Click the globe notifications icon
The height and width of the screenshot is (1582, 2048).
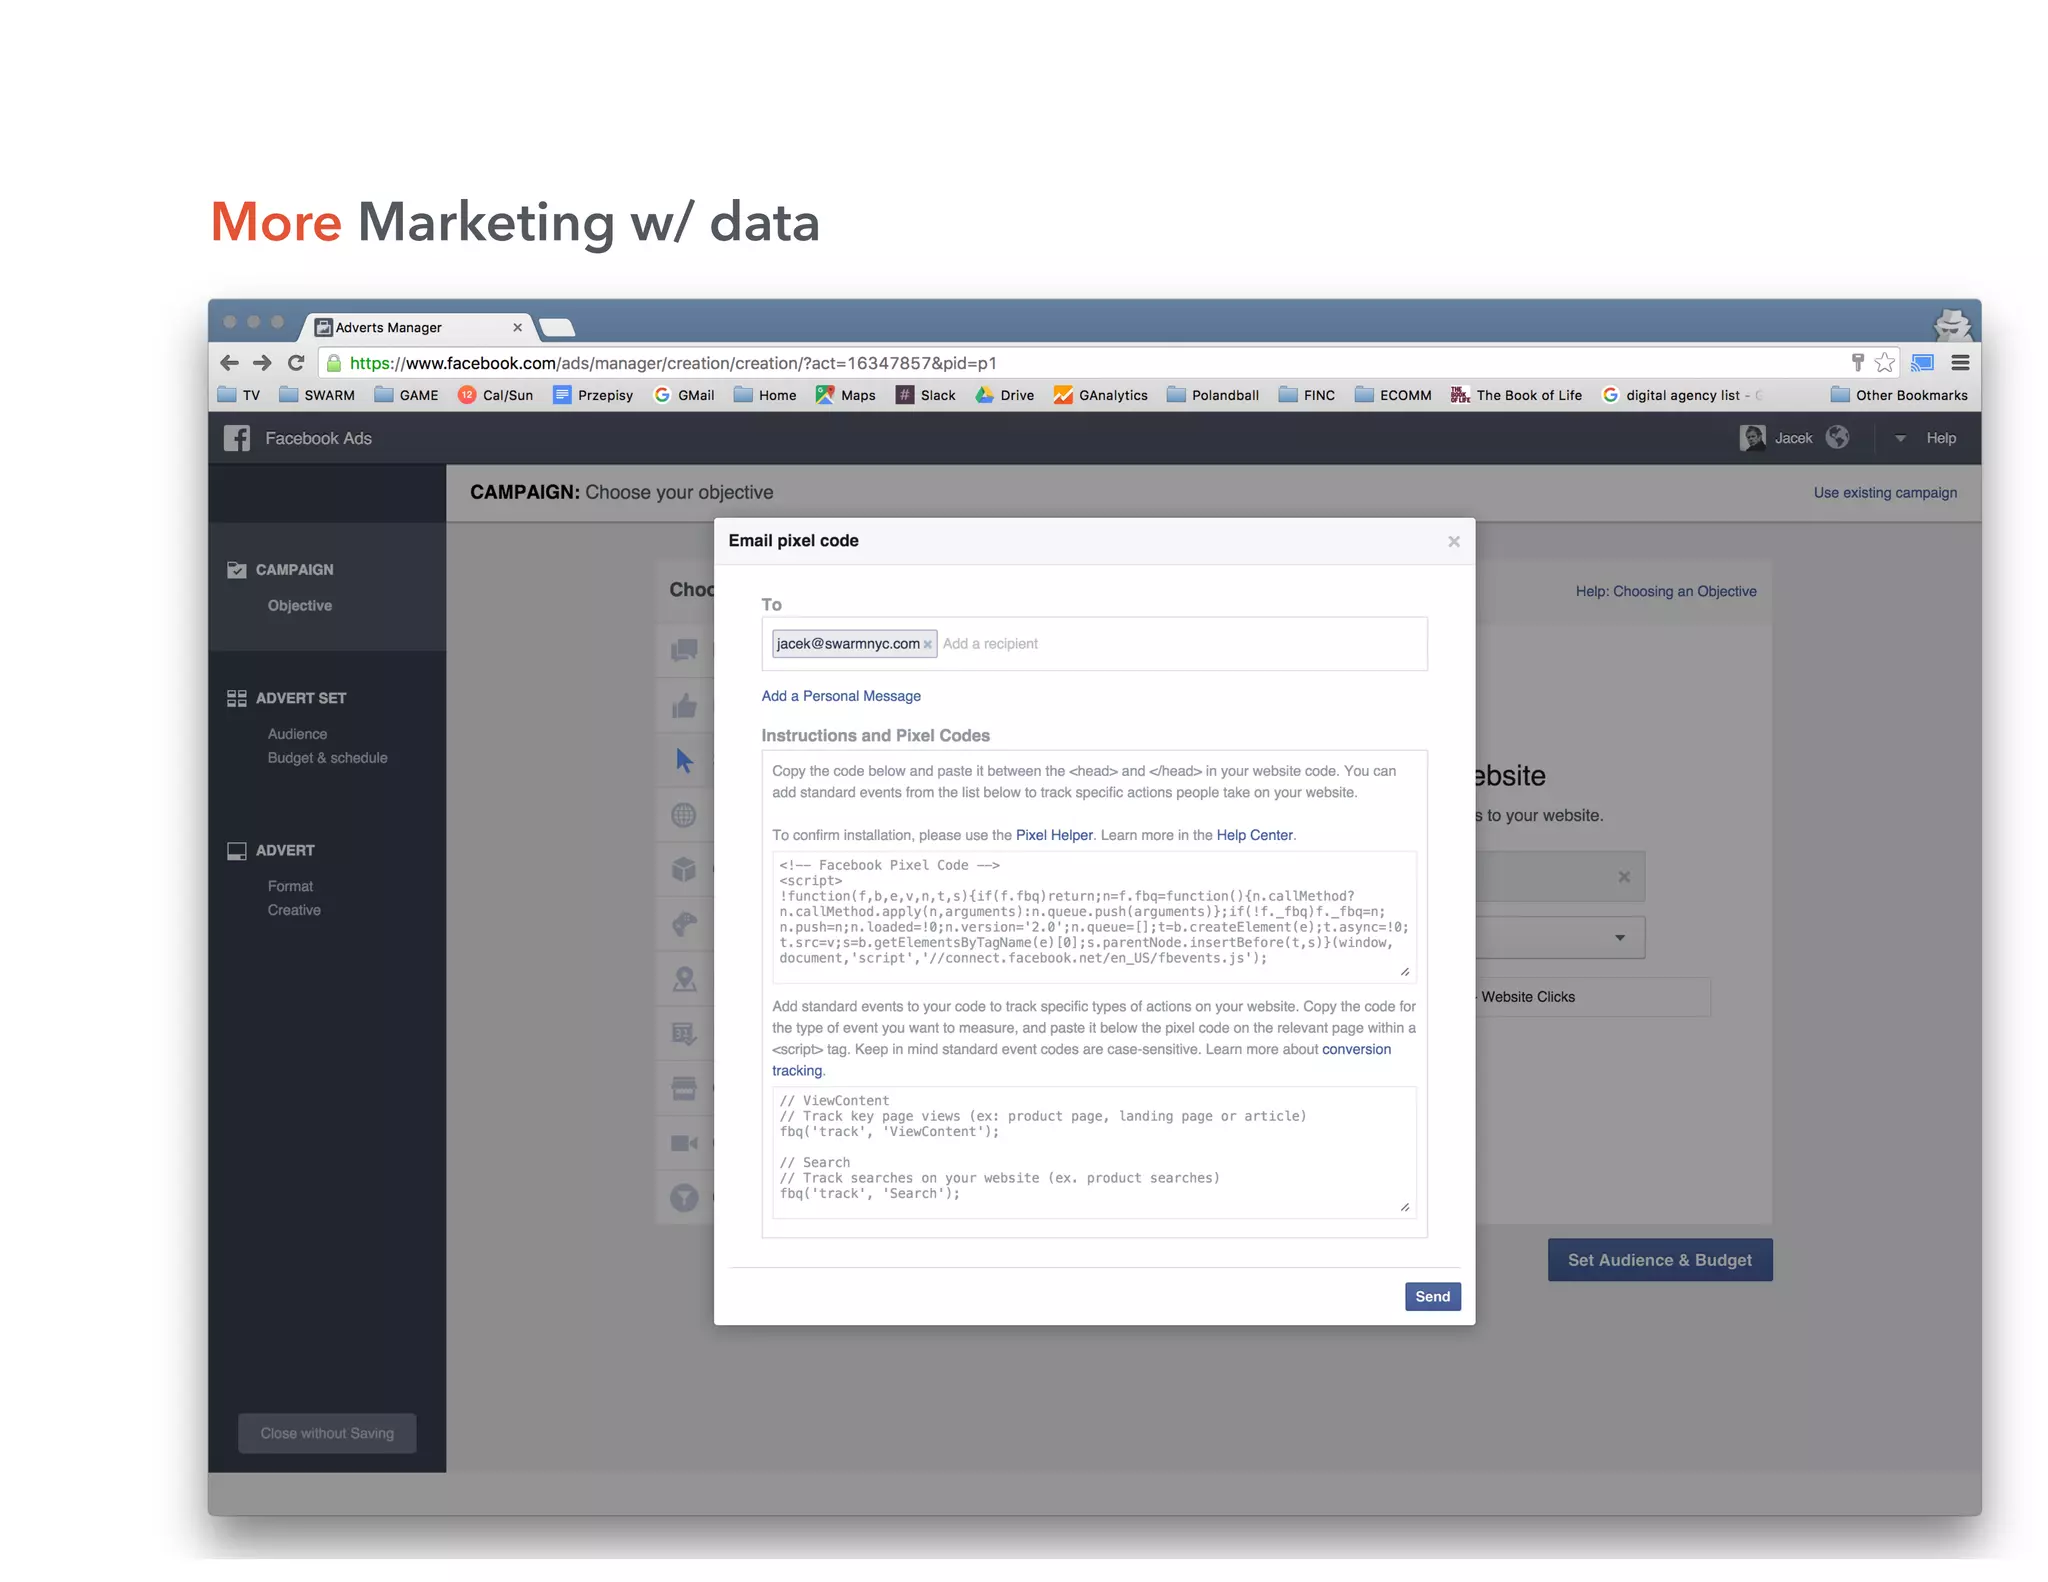1837,438
